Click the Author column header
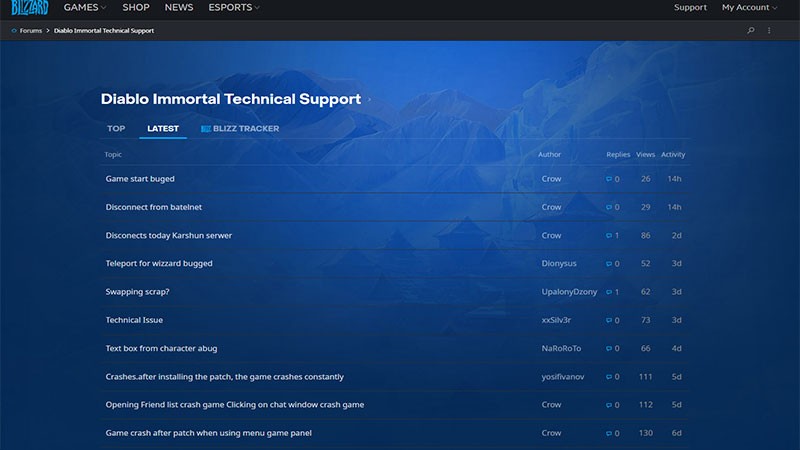 pyautogui.click(x=549, y=154)
